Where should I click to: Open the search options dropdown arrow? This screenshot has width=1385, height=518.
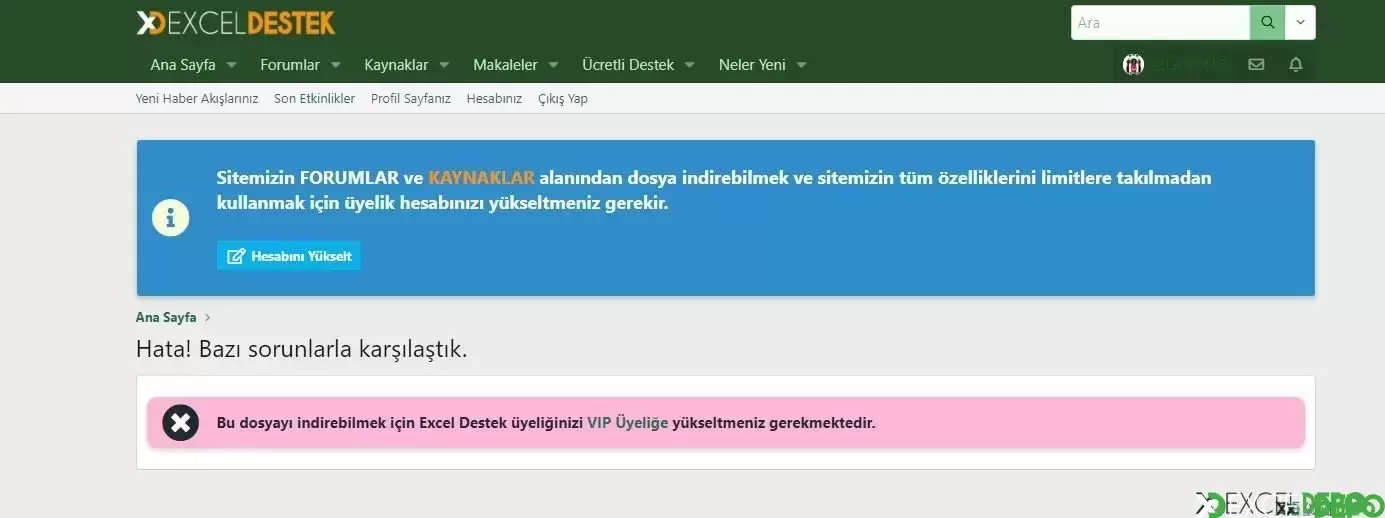(x=1301, y=22)
